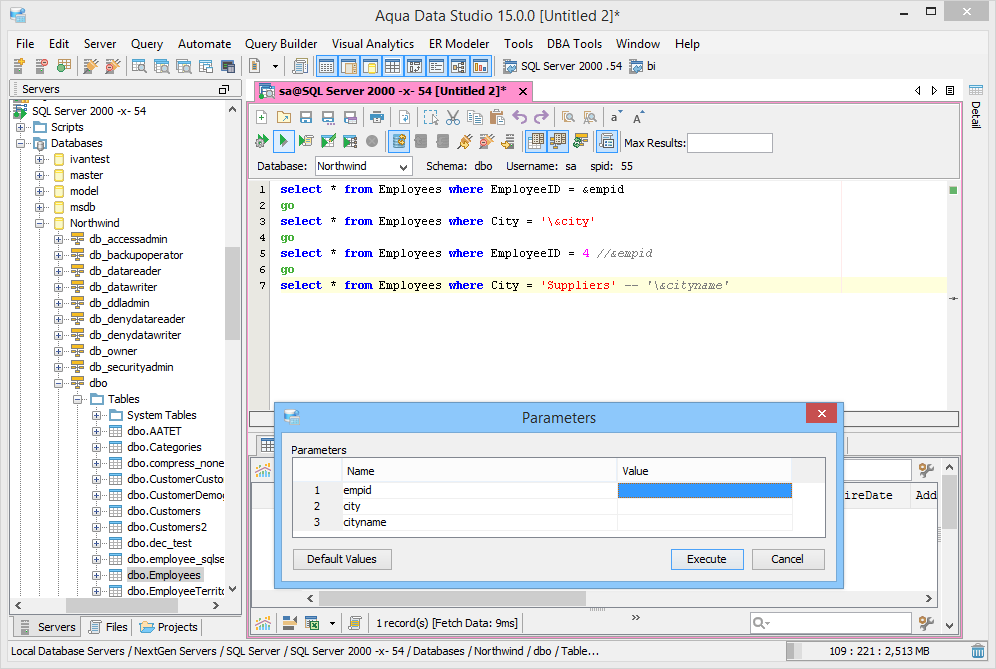Click the Cut scissors icon
This screenshot has height=669, width=996.
point(452,118)
